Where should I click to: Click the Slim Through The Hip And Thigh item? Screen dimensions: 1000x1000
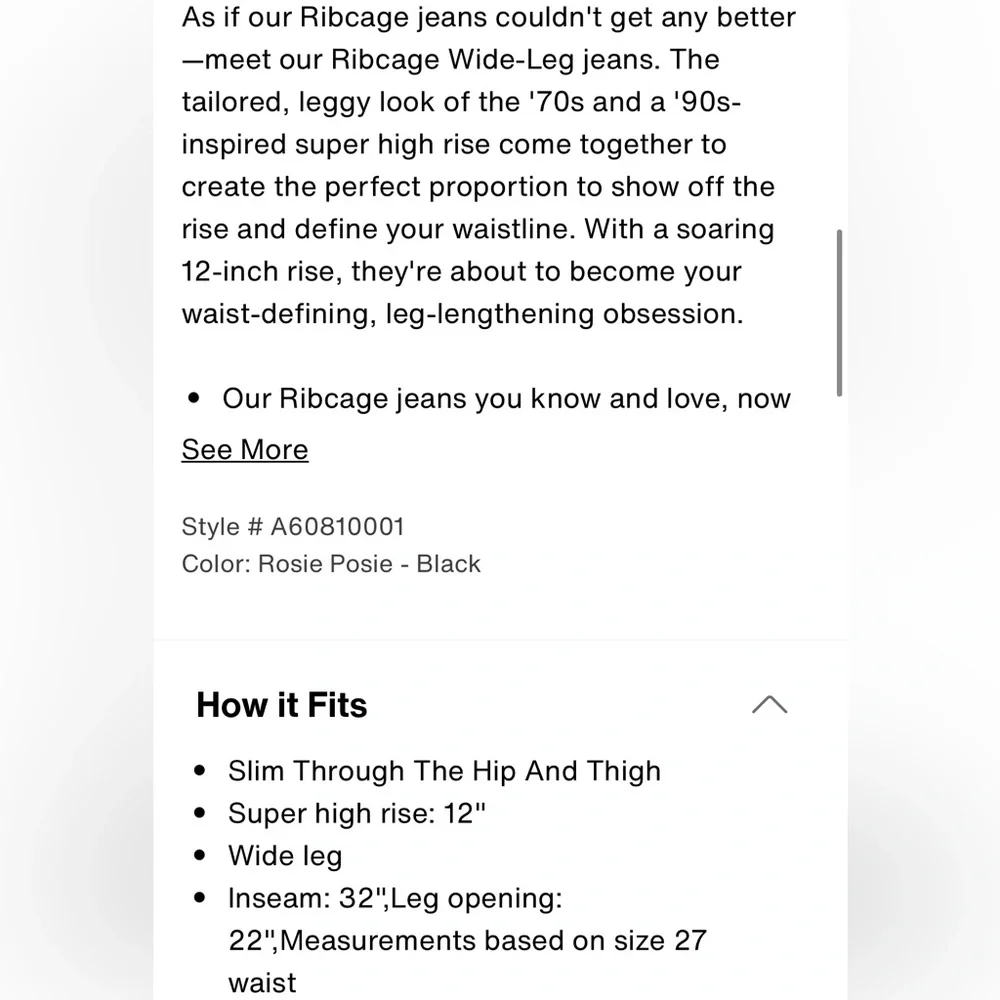click(x=444, y=771)
